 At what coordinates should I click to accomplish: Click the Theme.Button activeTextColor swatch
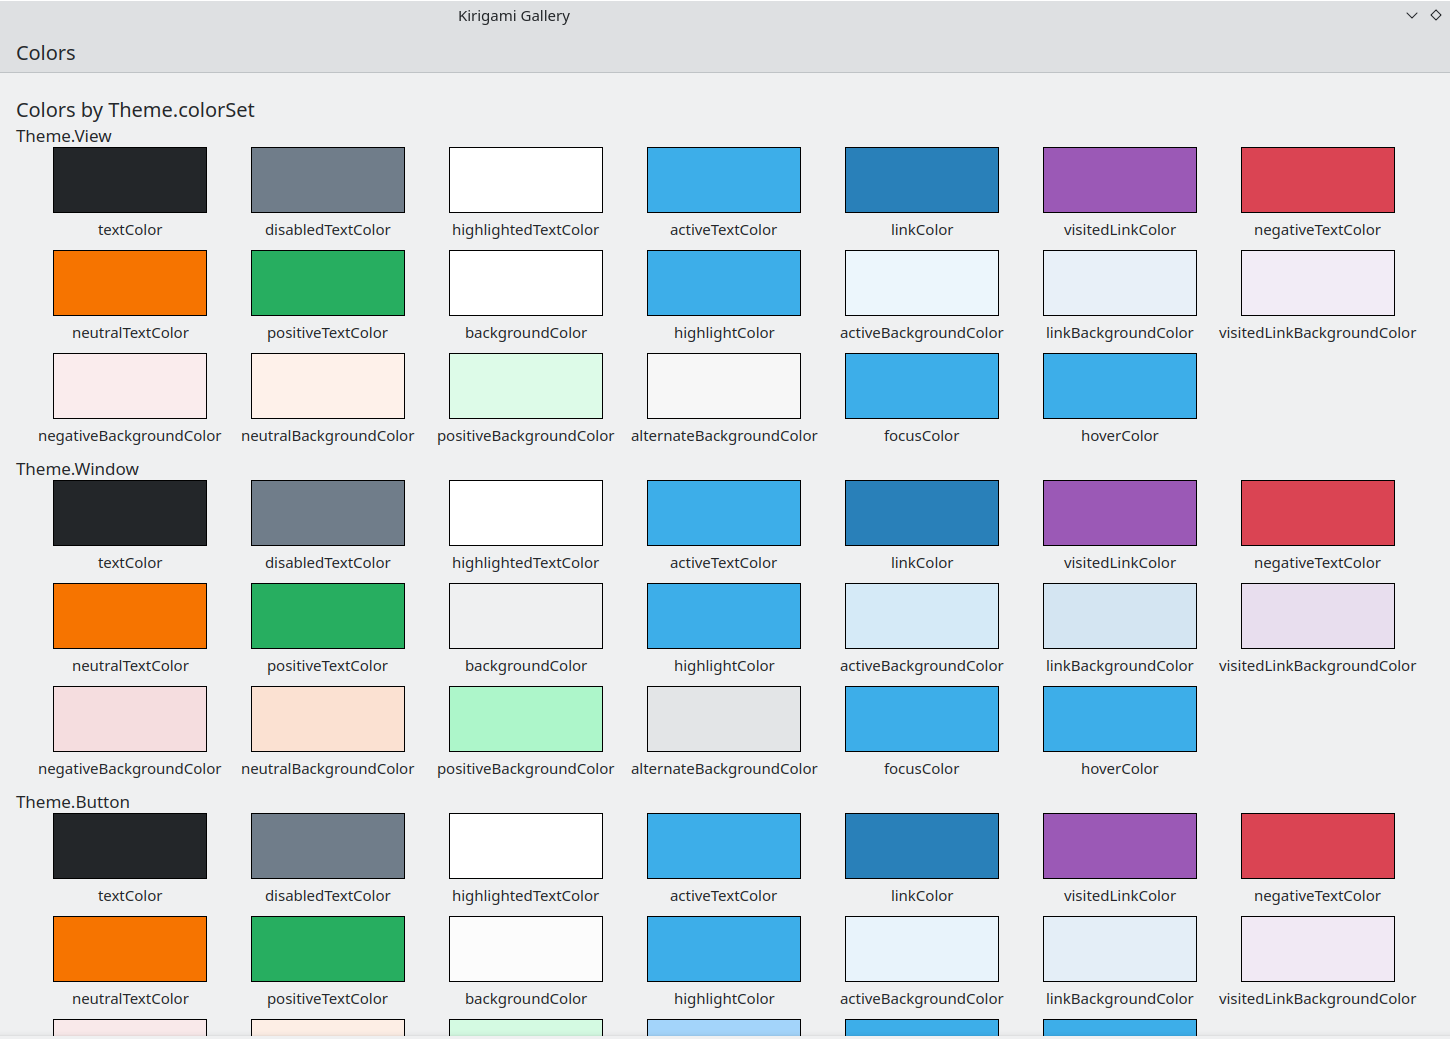[724, 846]
